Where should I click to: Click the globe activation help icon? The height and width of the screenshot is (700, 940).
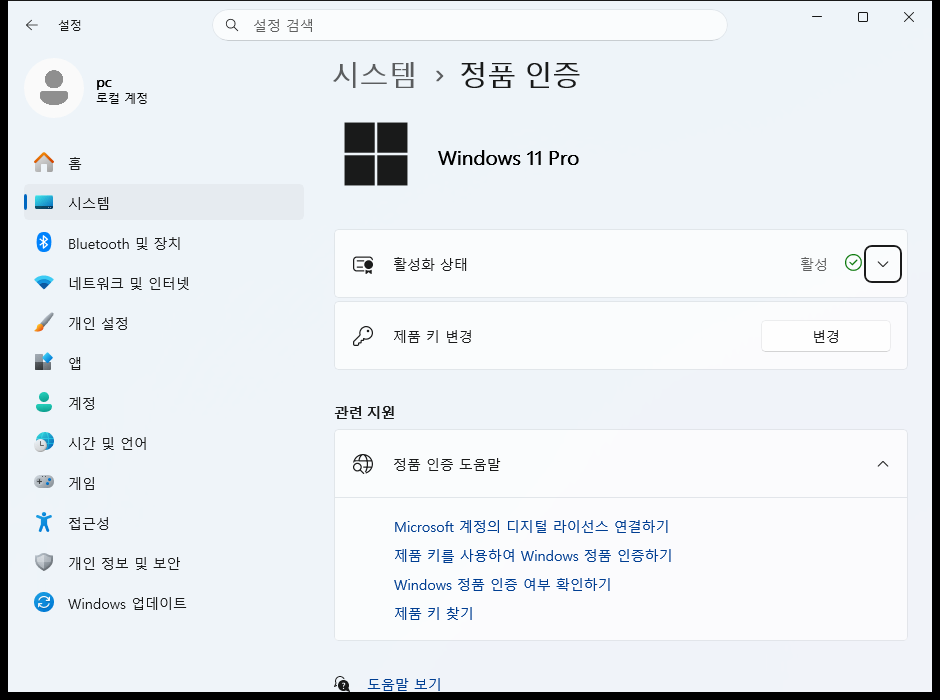tap(363, 464)
